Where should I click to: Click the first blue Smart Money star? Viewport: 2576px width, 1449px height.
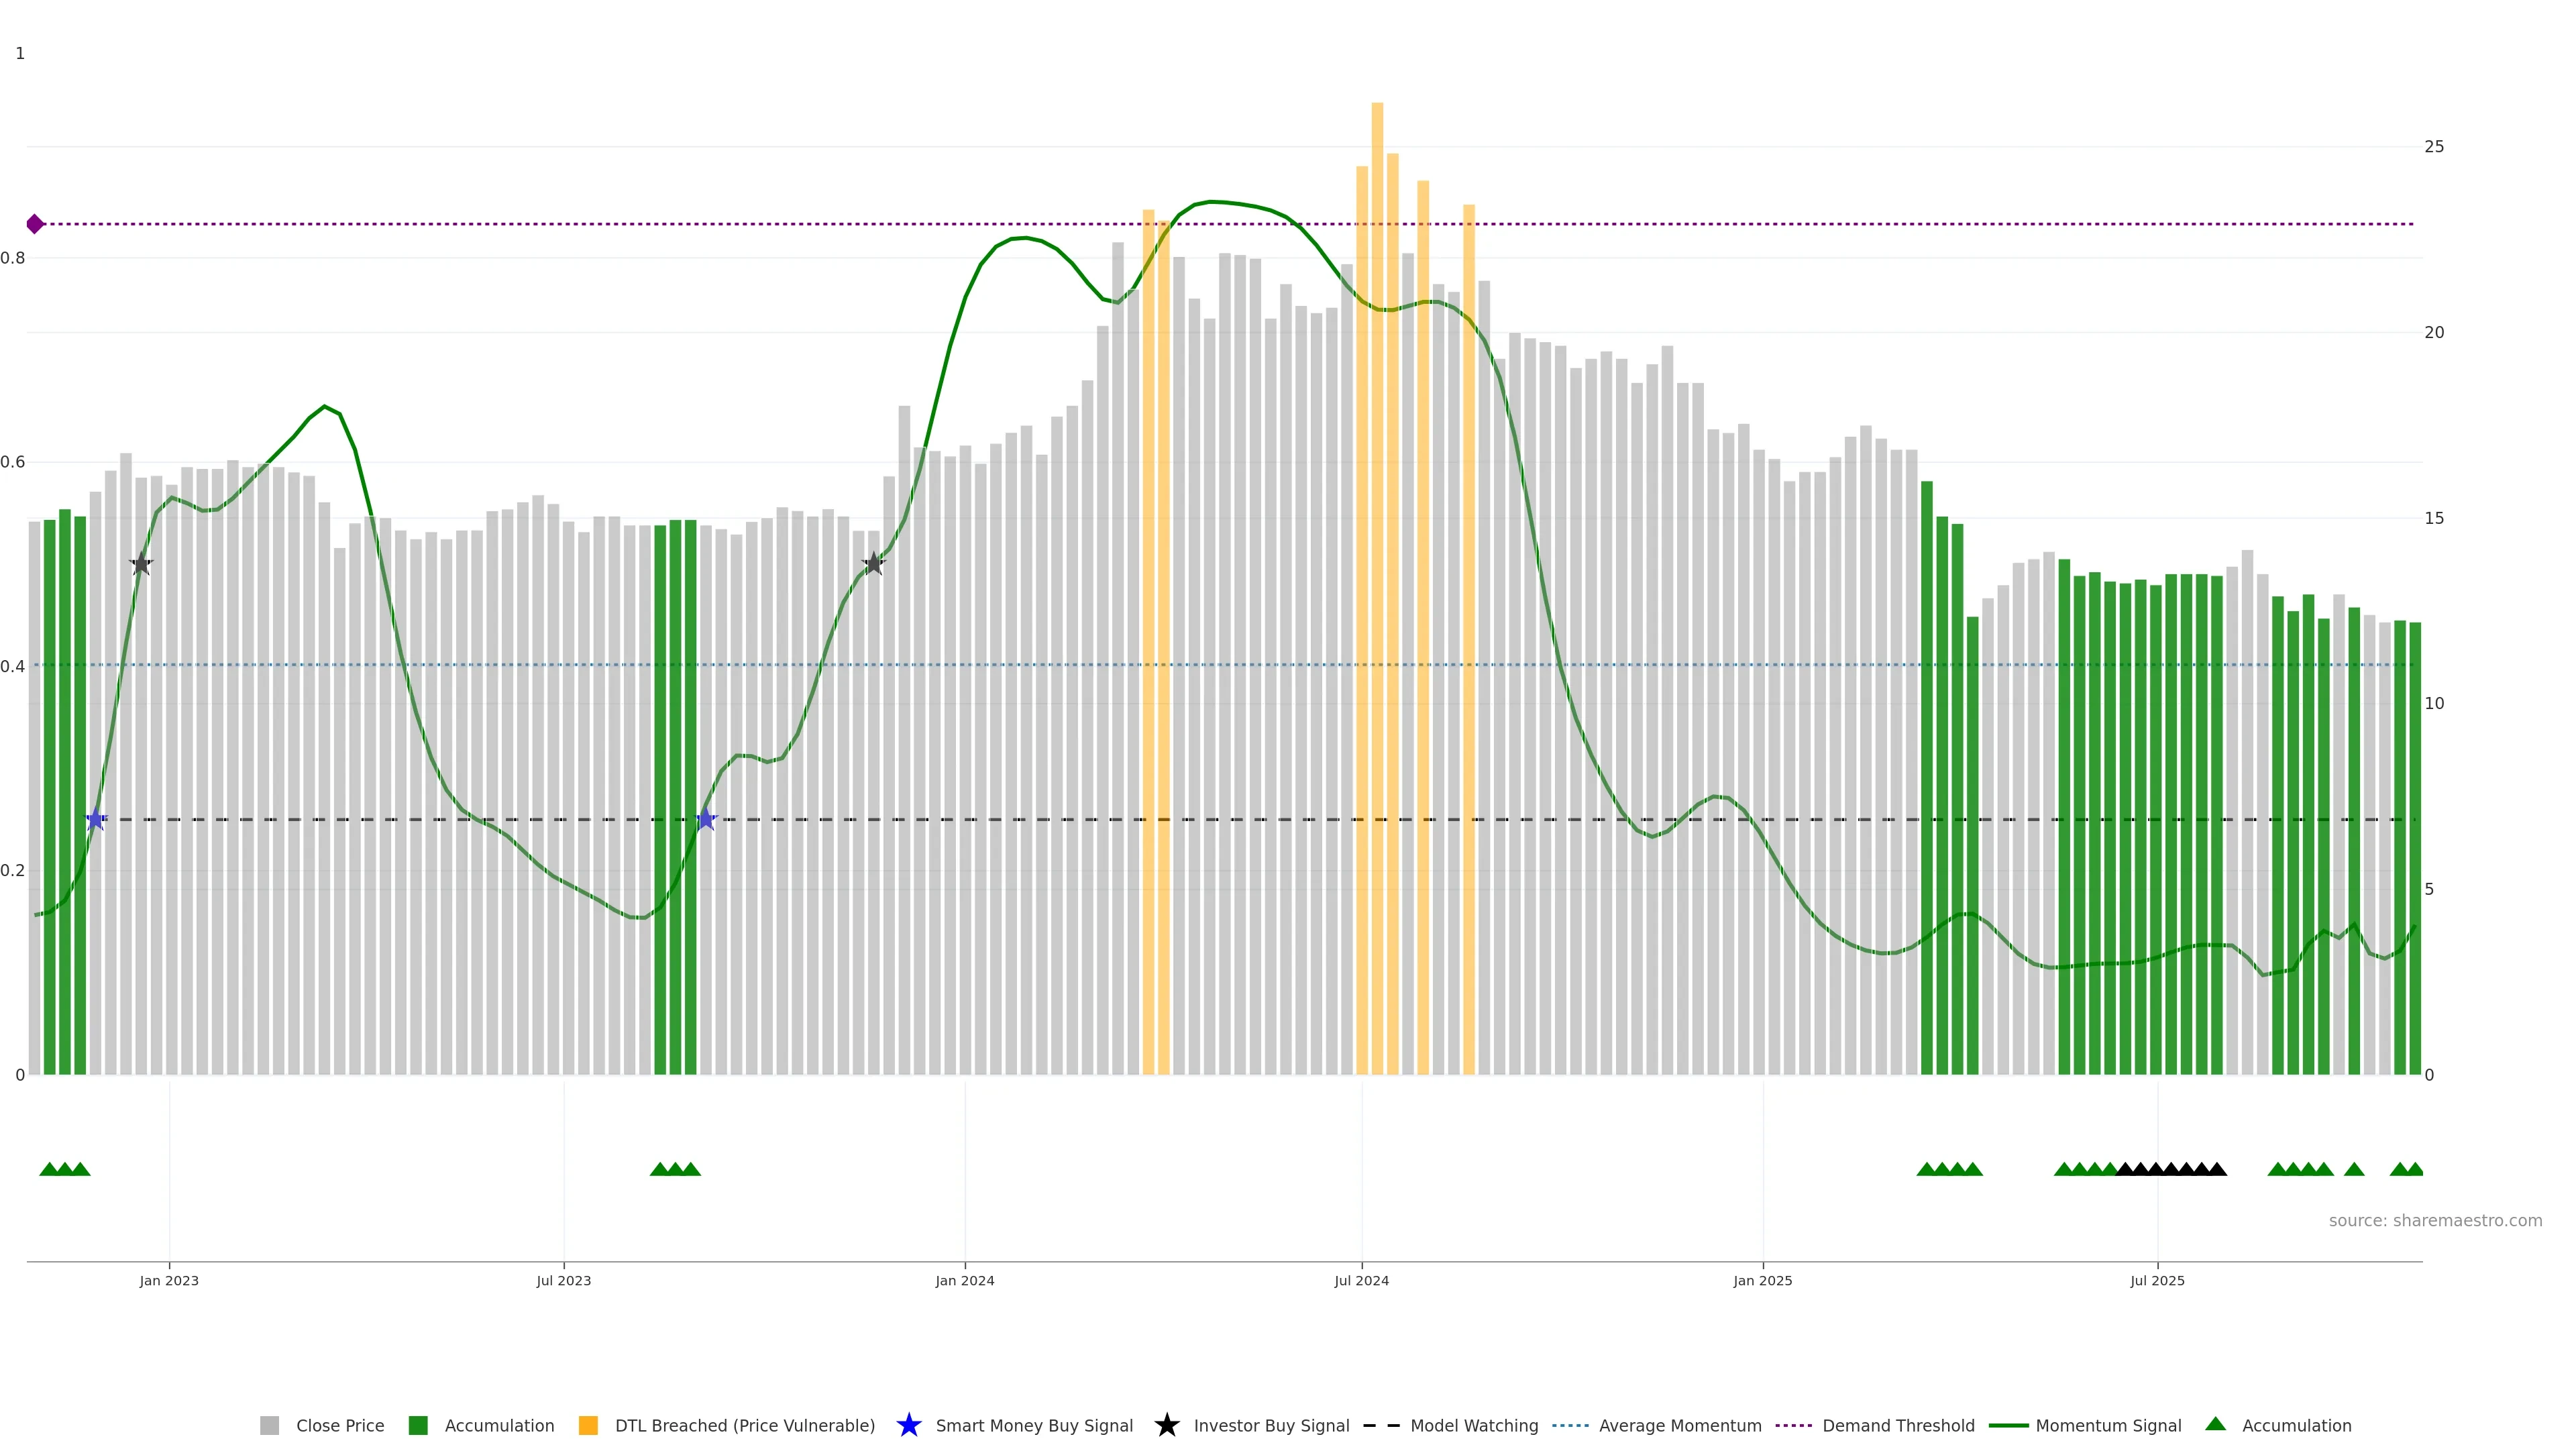click(96, 819)
